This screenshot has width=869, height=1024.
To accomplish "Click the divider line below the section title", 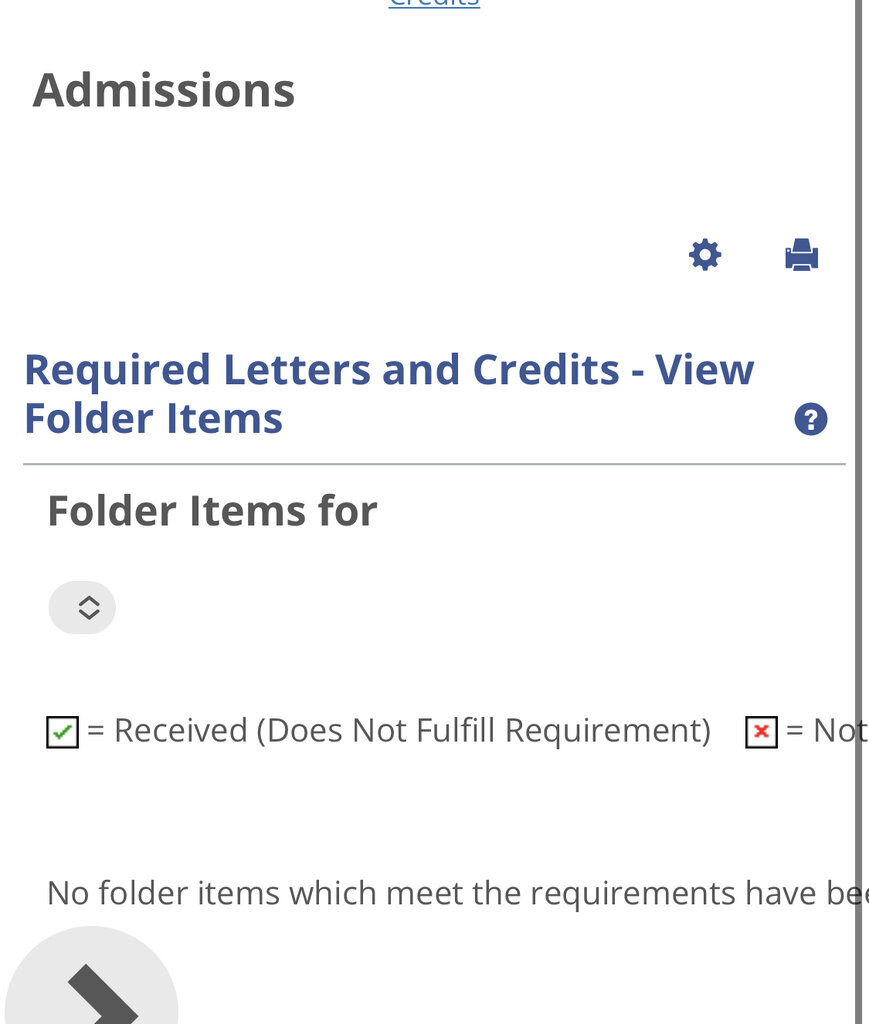I will point(434,464).
